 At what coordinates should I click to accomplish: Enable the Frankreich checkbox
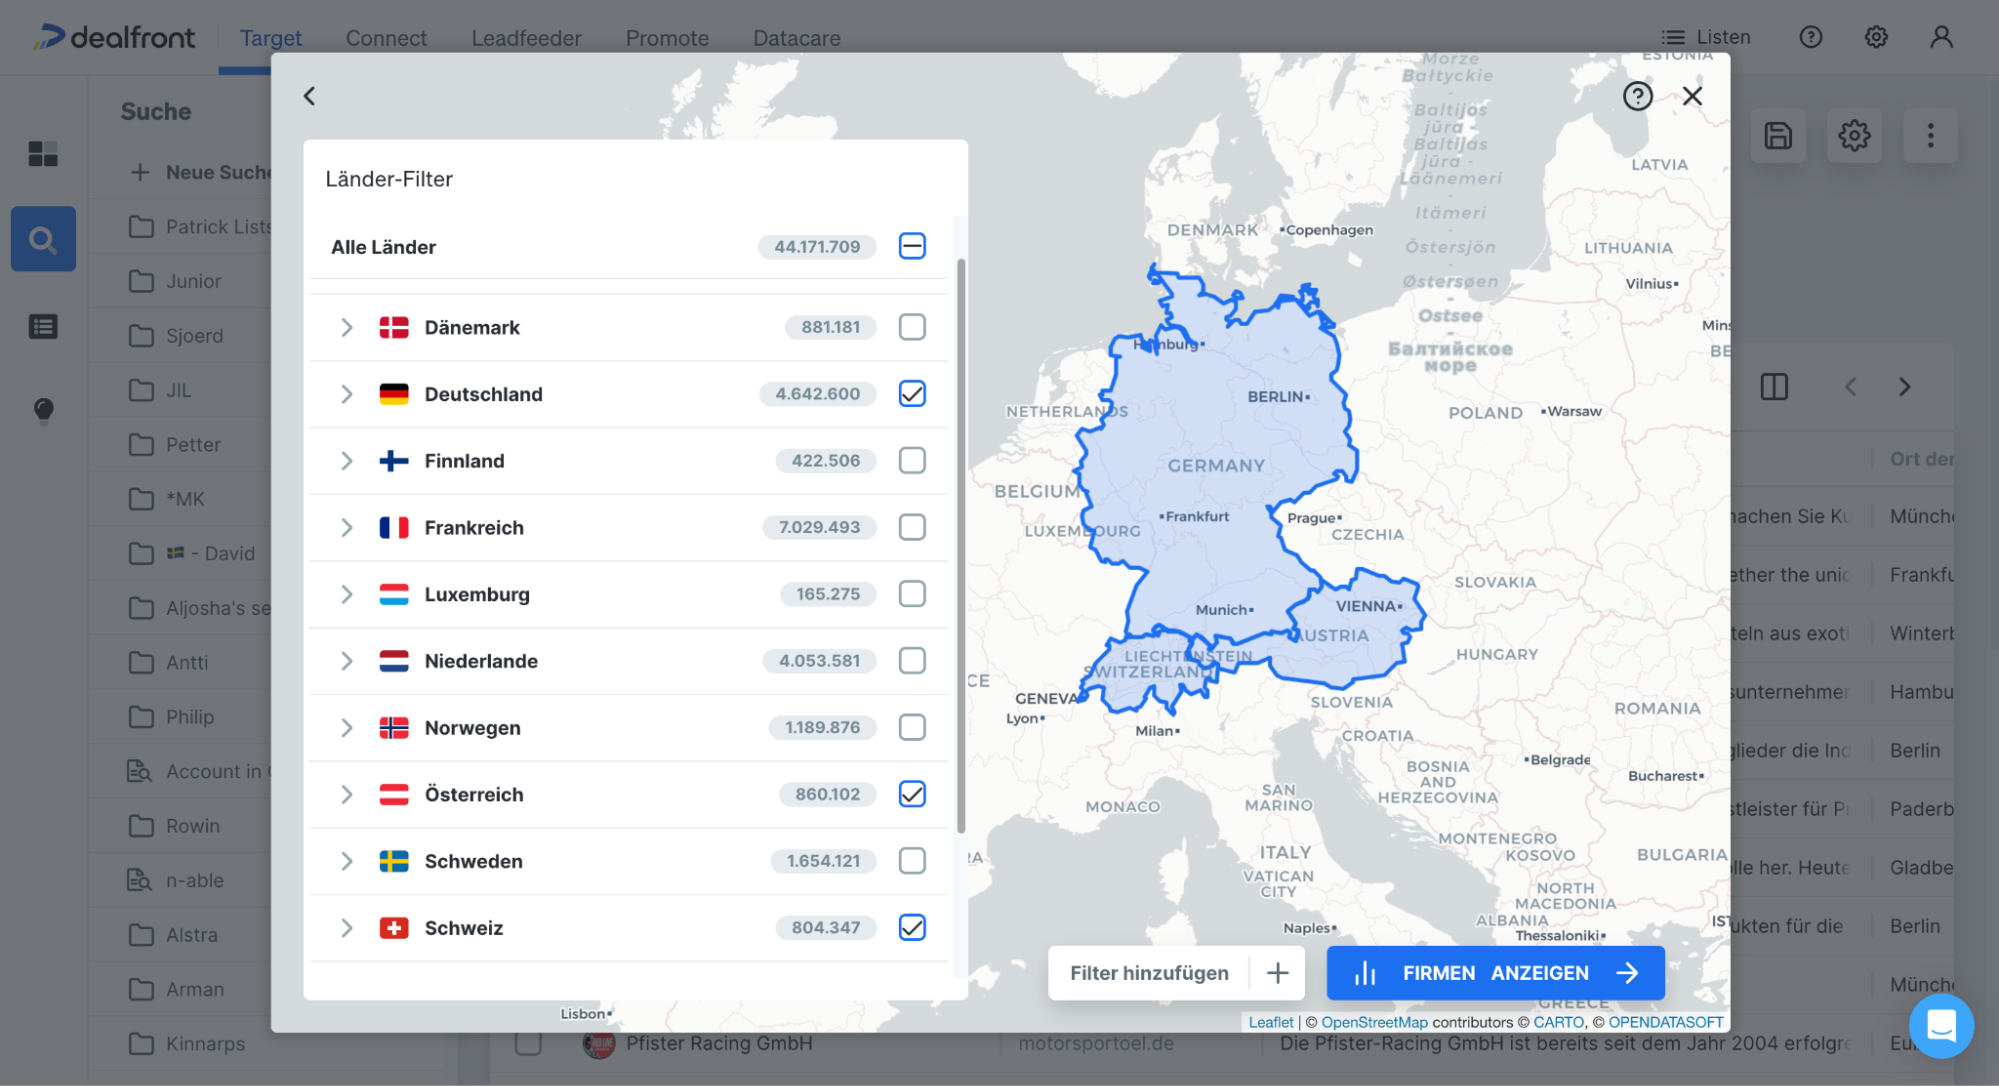911,527
